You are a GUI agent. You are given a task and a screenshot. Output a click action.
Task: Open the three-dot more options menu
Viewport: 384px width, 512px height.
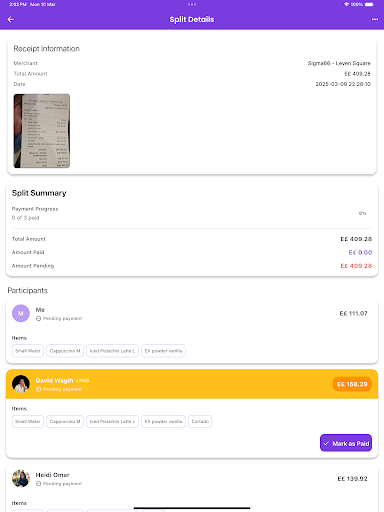[375, 19]
